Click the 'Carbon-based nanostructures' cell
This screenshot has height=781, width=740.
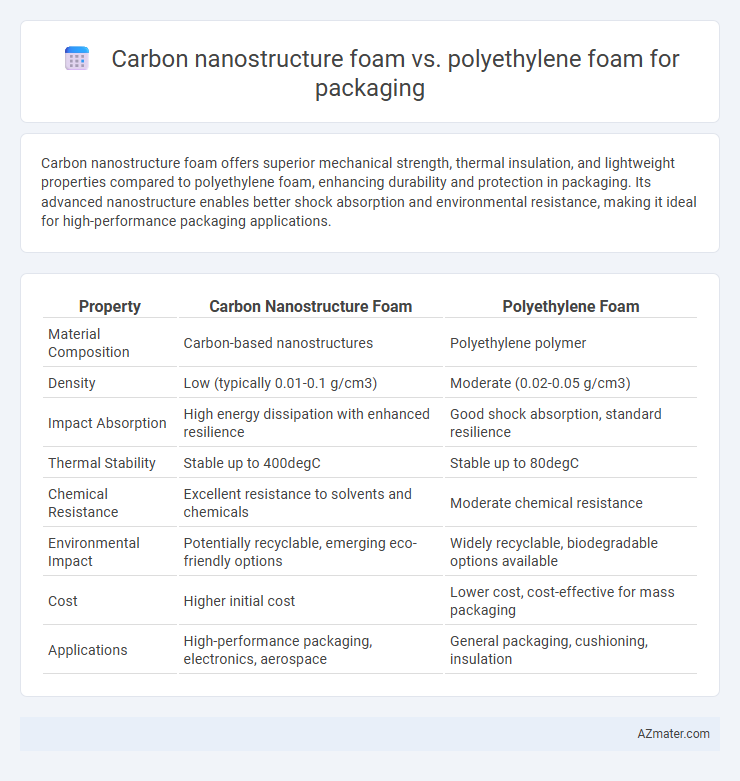pos(310,343)
